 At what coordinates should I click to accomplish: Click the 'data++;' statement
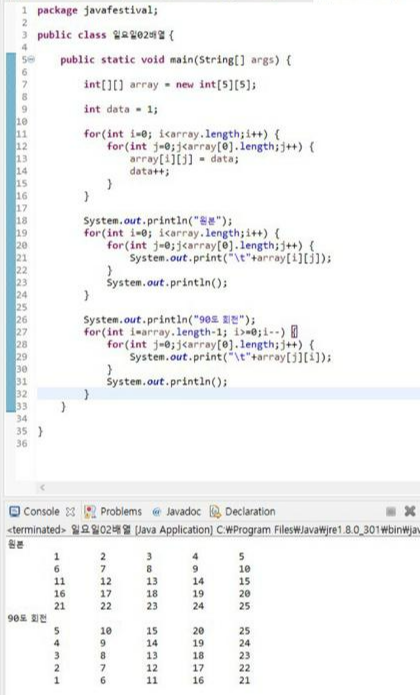pos(149,171)
